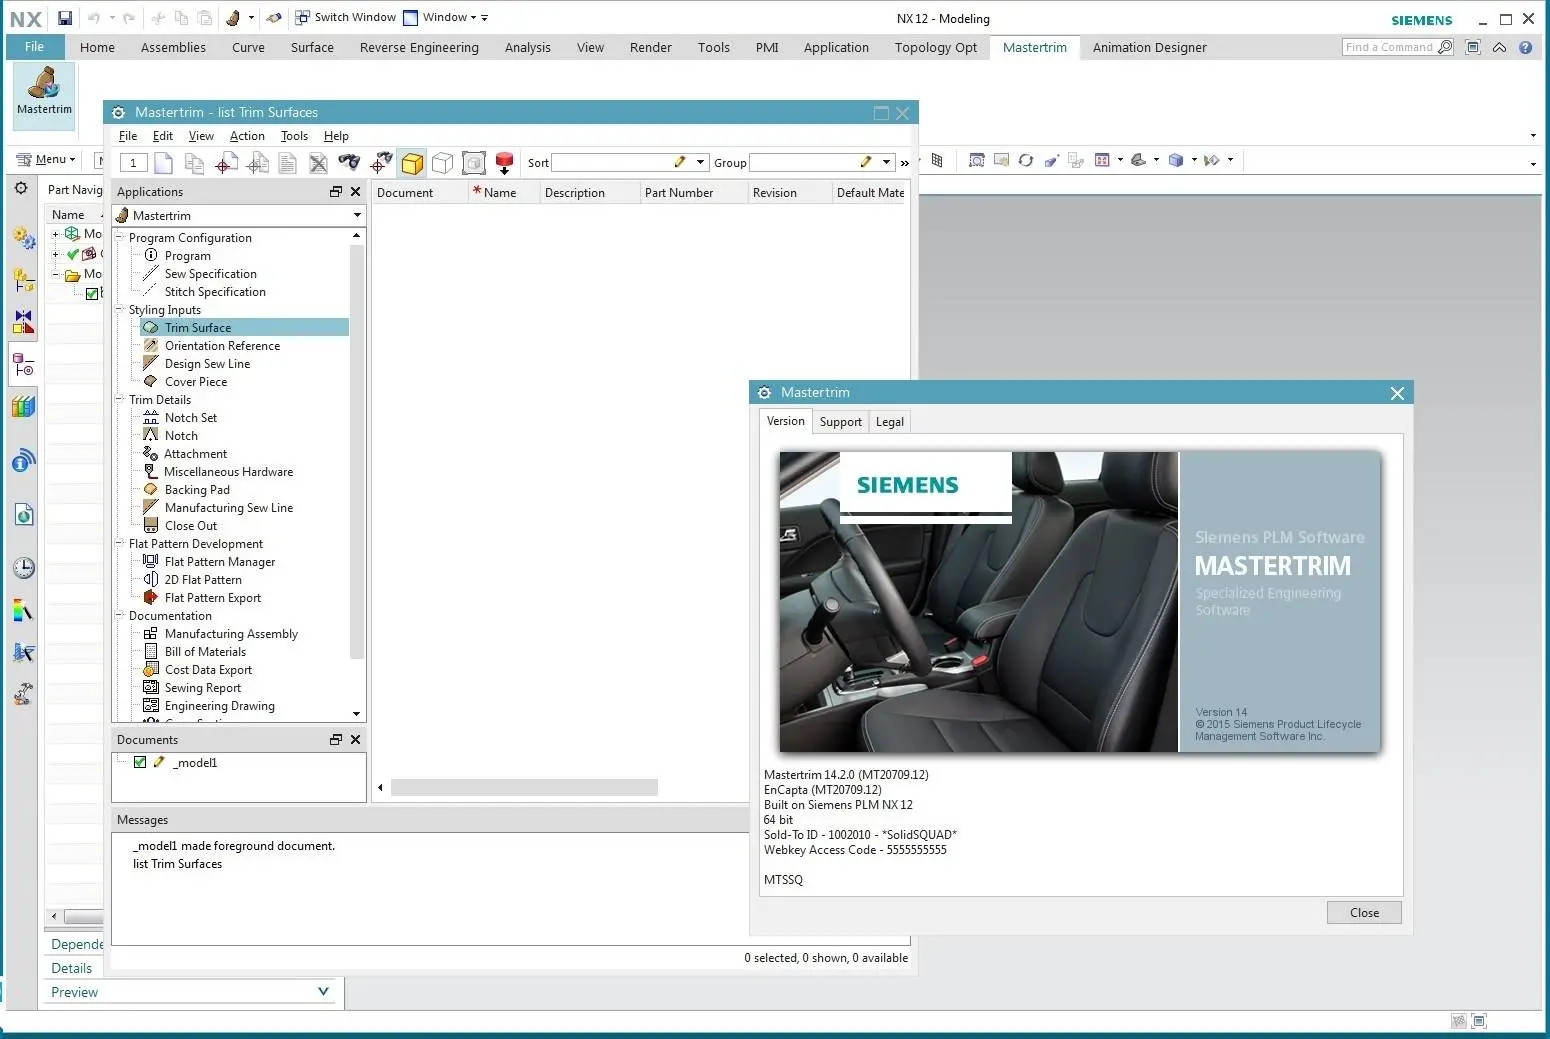Collapse the Flat Pattern Development group
The height and width of the screenshot is (1039, 1550).
(119, 544)
